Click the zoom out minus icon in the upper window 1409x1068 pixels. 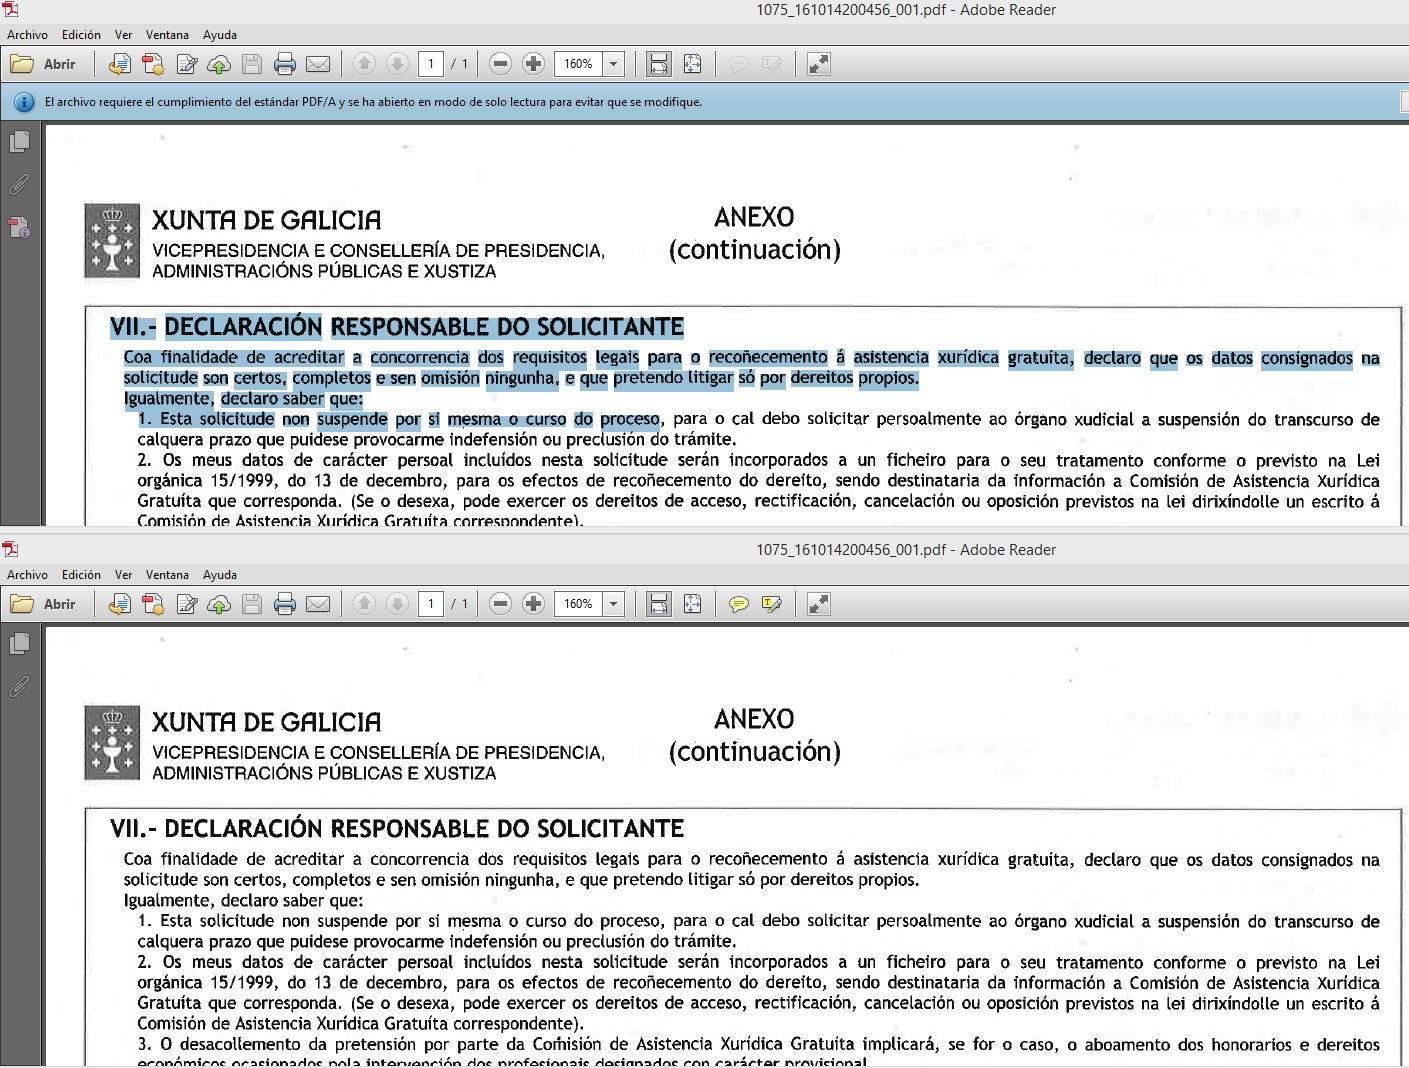point(501,64)
